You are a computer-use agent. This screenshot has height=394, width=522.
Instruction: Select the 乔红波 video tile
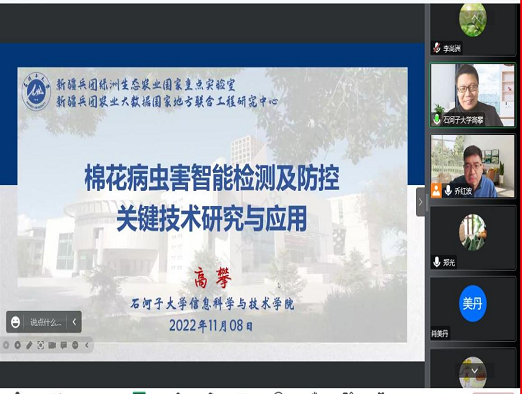click(472, 166)
